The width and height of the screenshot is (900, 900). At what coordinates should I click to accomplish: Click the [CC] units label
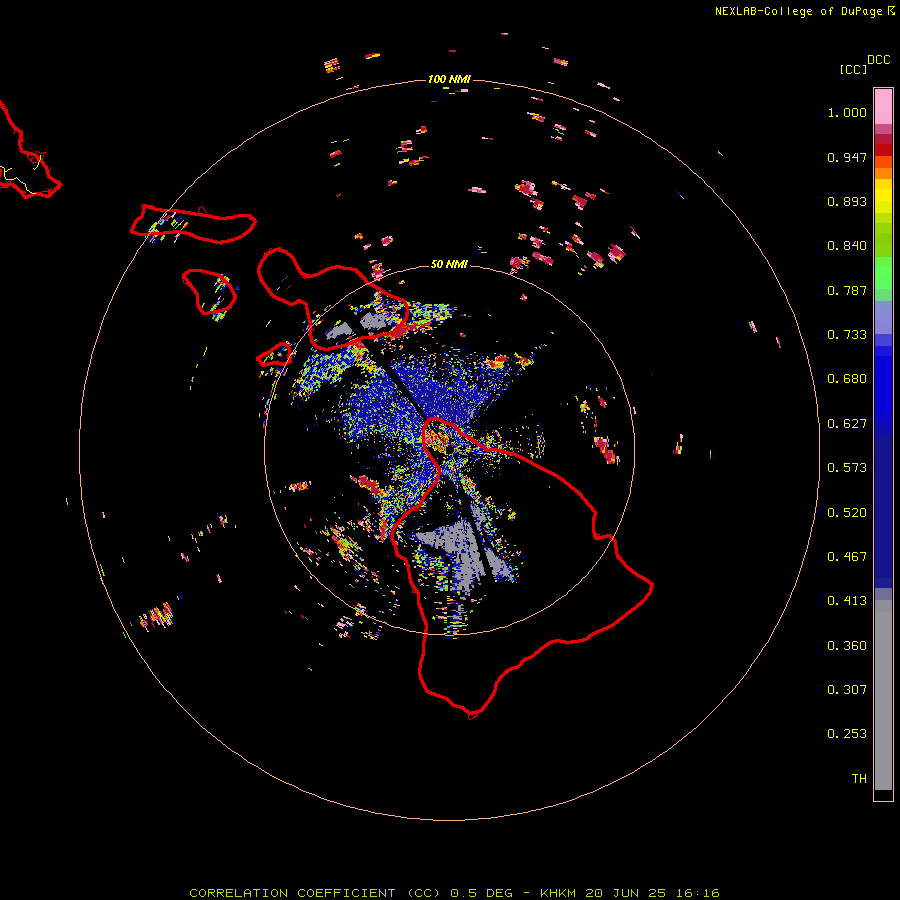(853, 69)
